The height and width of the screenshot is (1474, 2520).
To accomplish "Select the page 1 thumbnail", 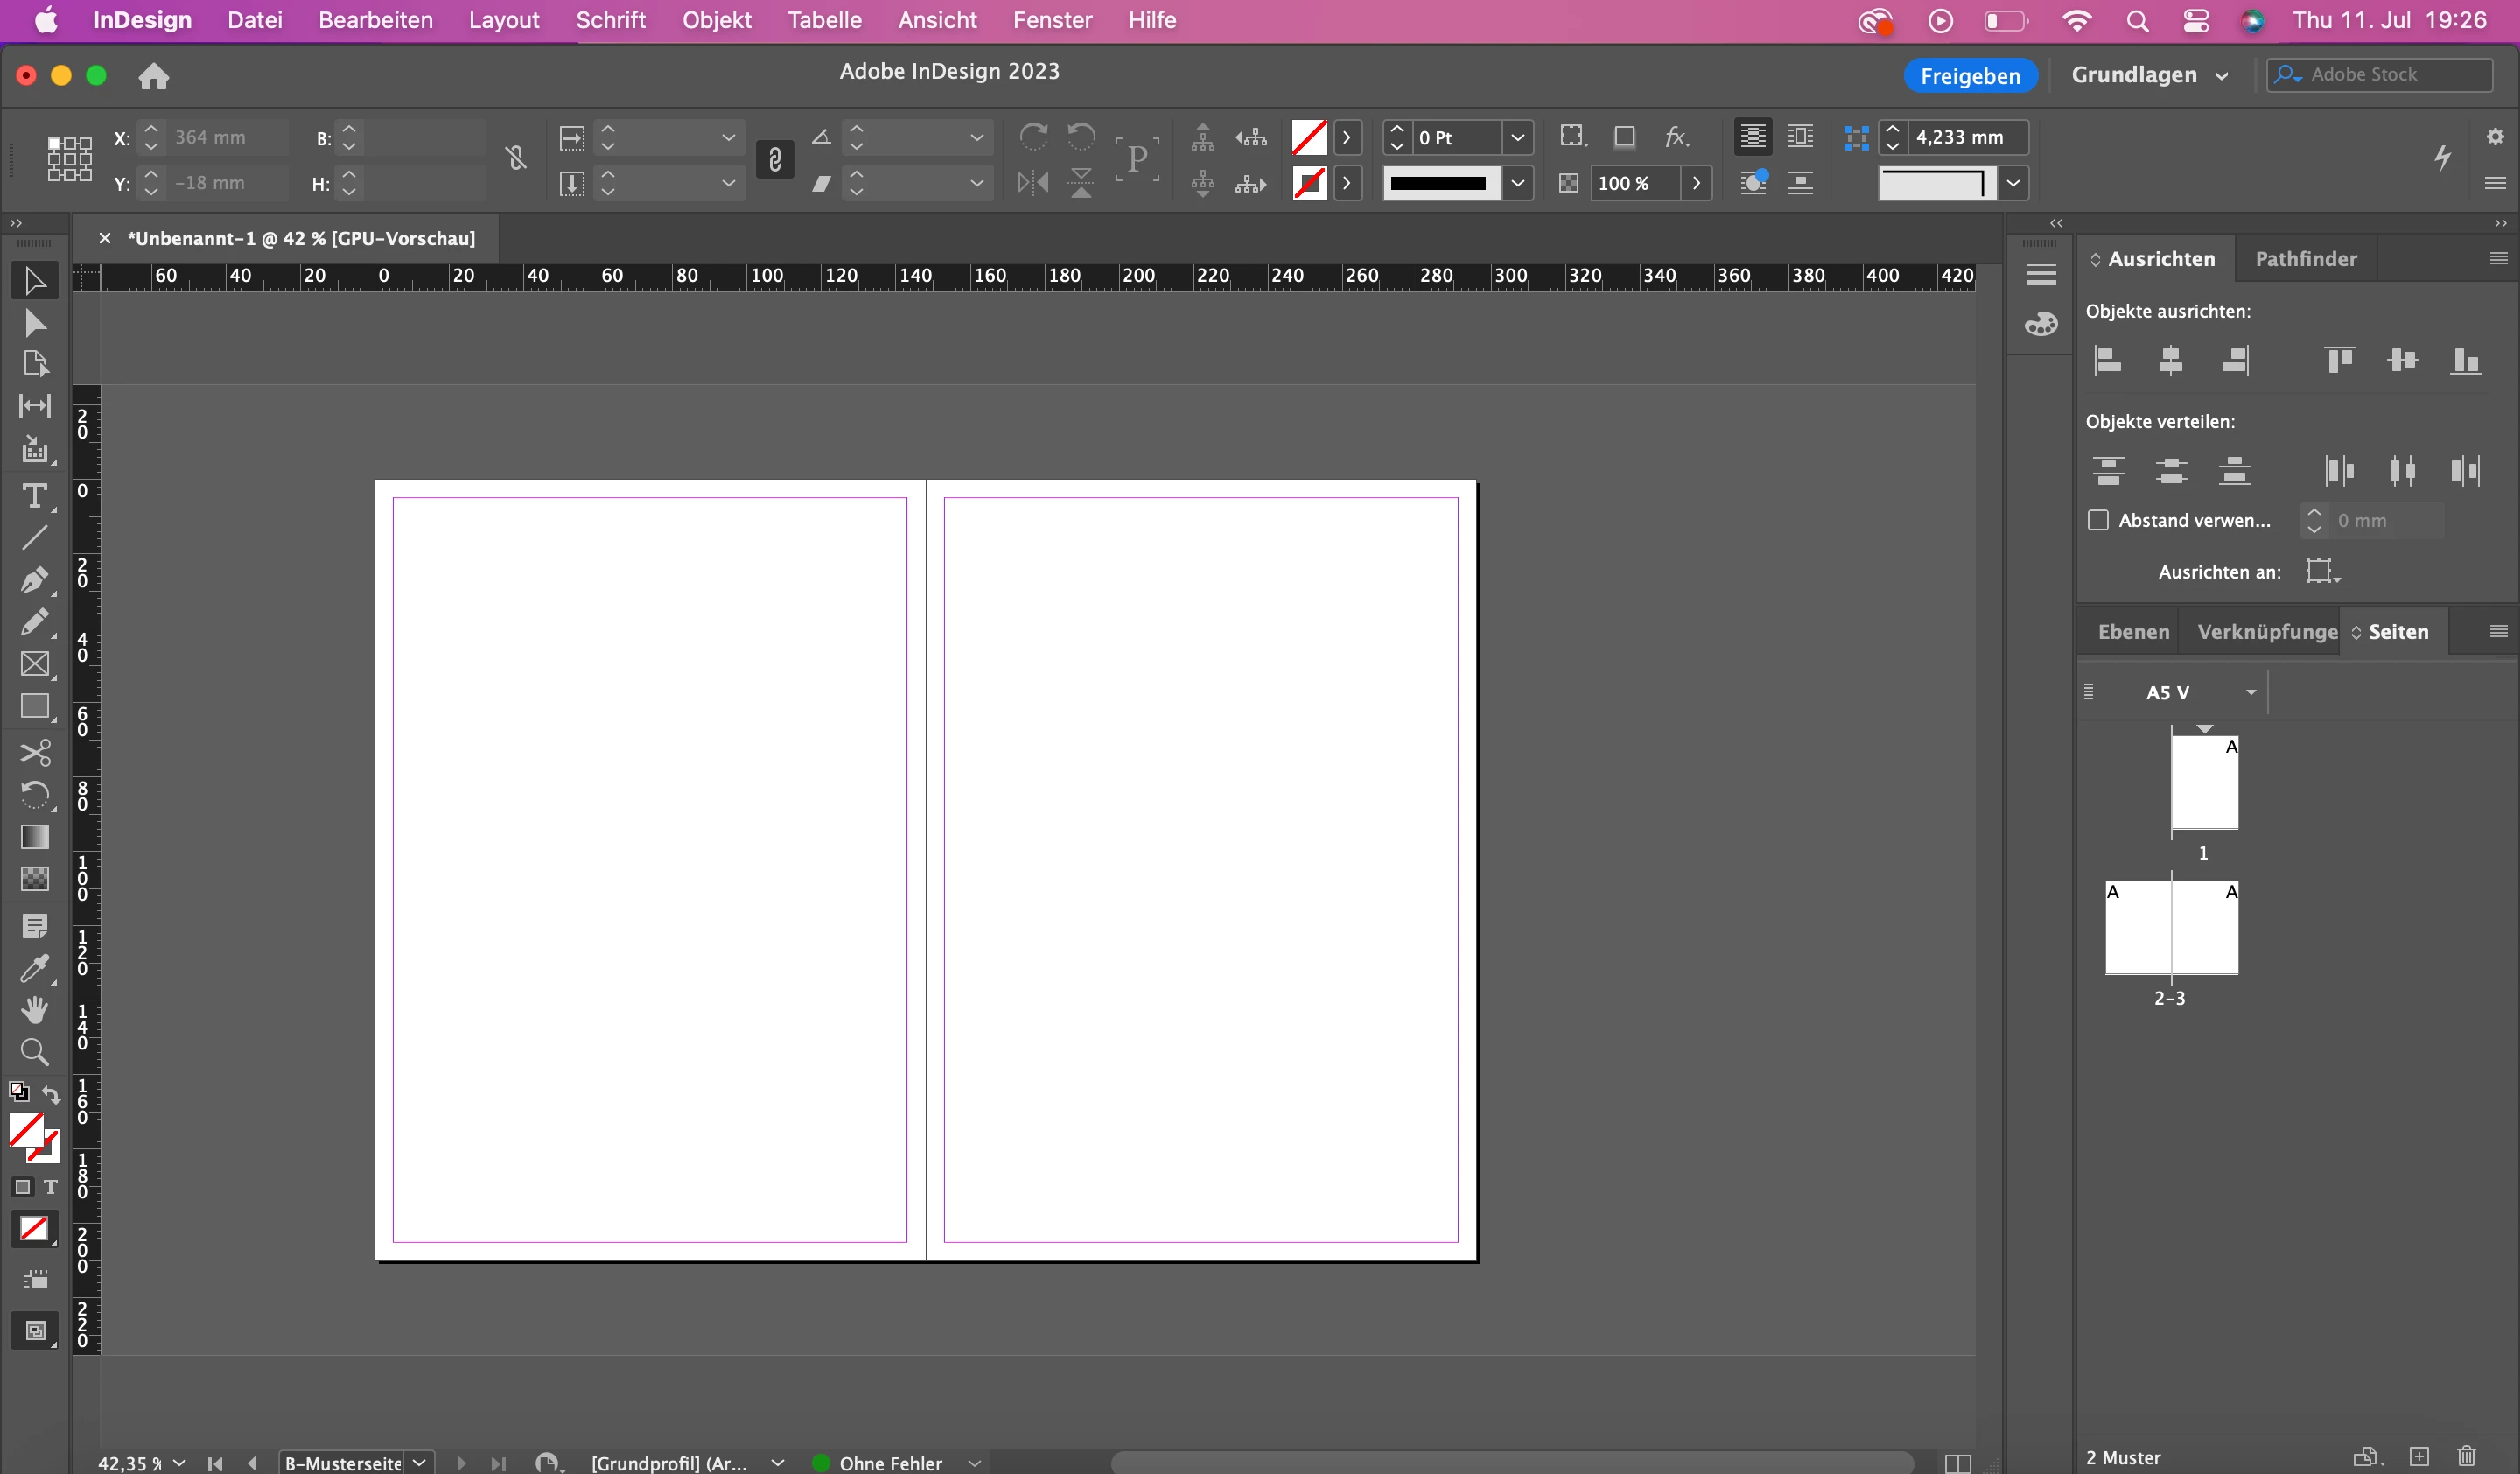I will click(2204, 782).
